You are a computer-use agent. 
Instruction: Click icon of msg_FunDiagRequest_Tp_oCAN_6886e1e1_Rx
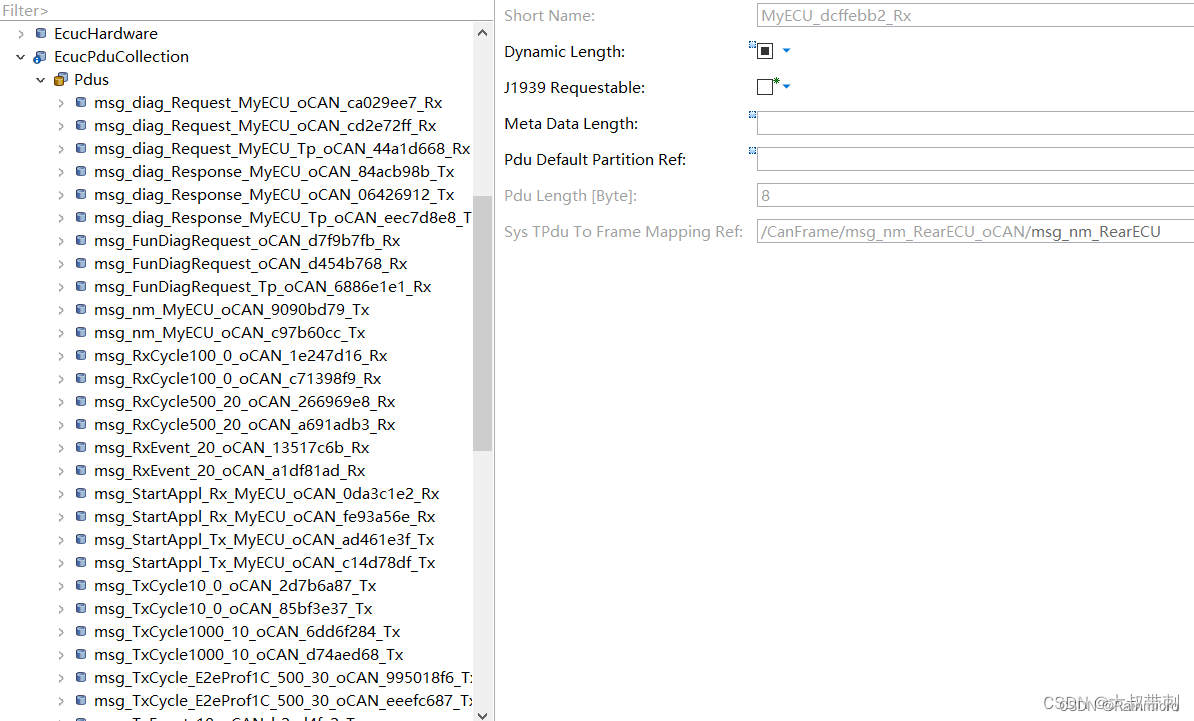point(81,286)
